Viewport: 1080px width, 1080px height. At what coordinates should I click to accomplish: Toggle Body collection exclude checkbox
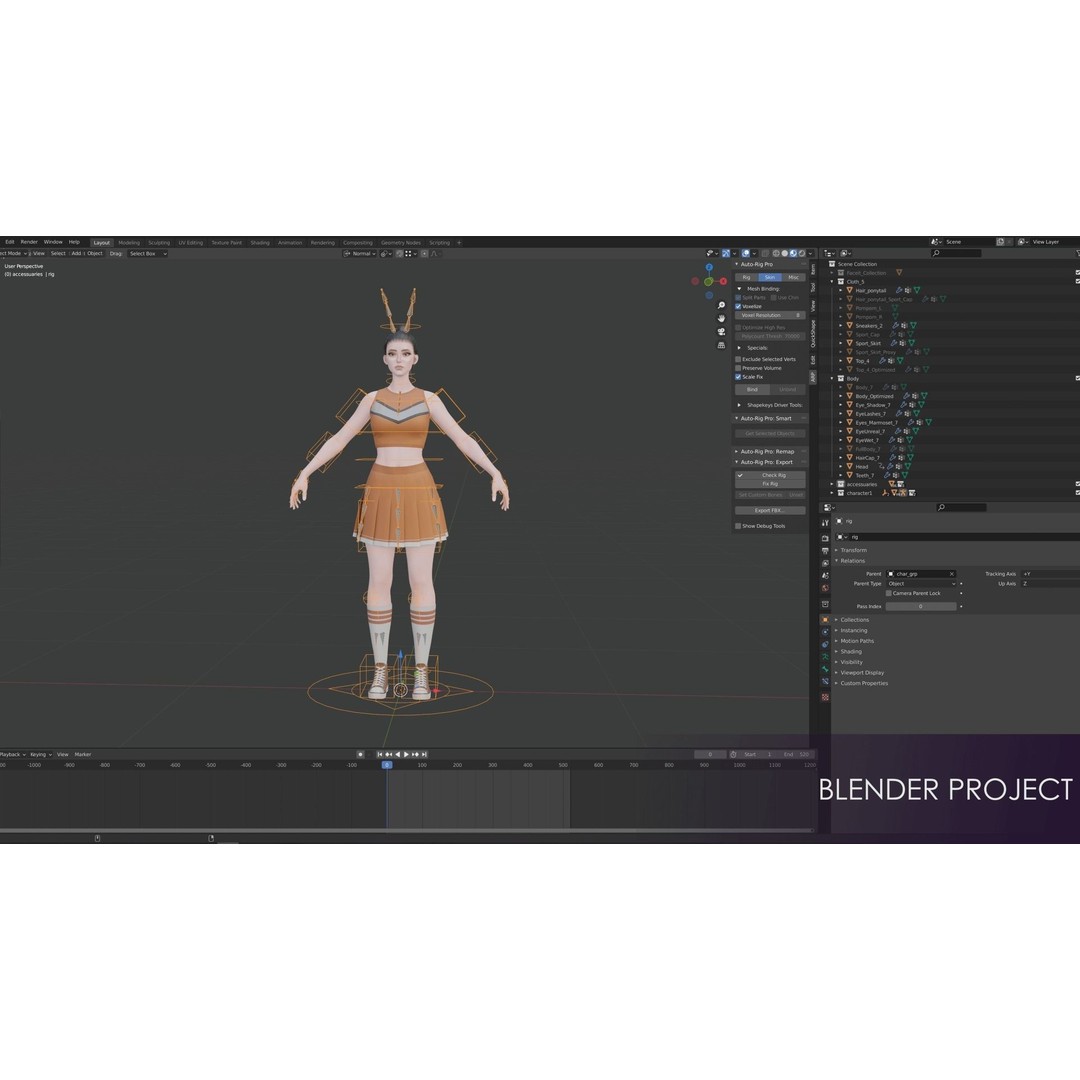coord(1077,378)
